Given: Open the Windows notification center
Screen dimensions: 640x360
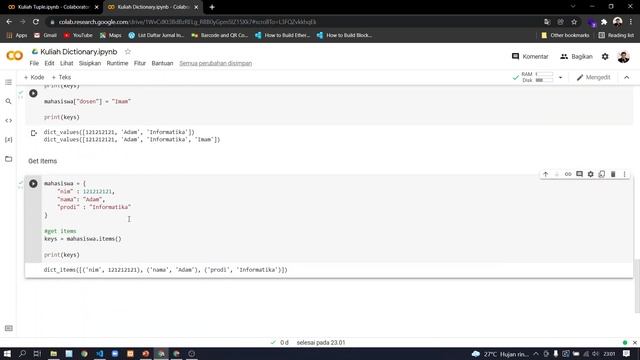Looking at the screenshot, I should click(x=627, y=354).
